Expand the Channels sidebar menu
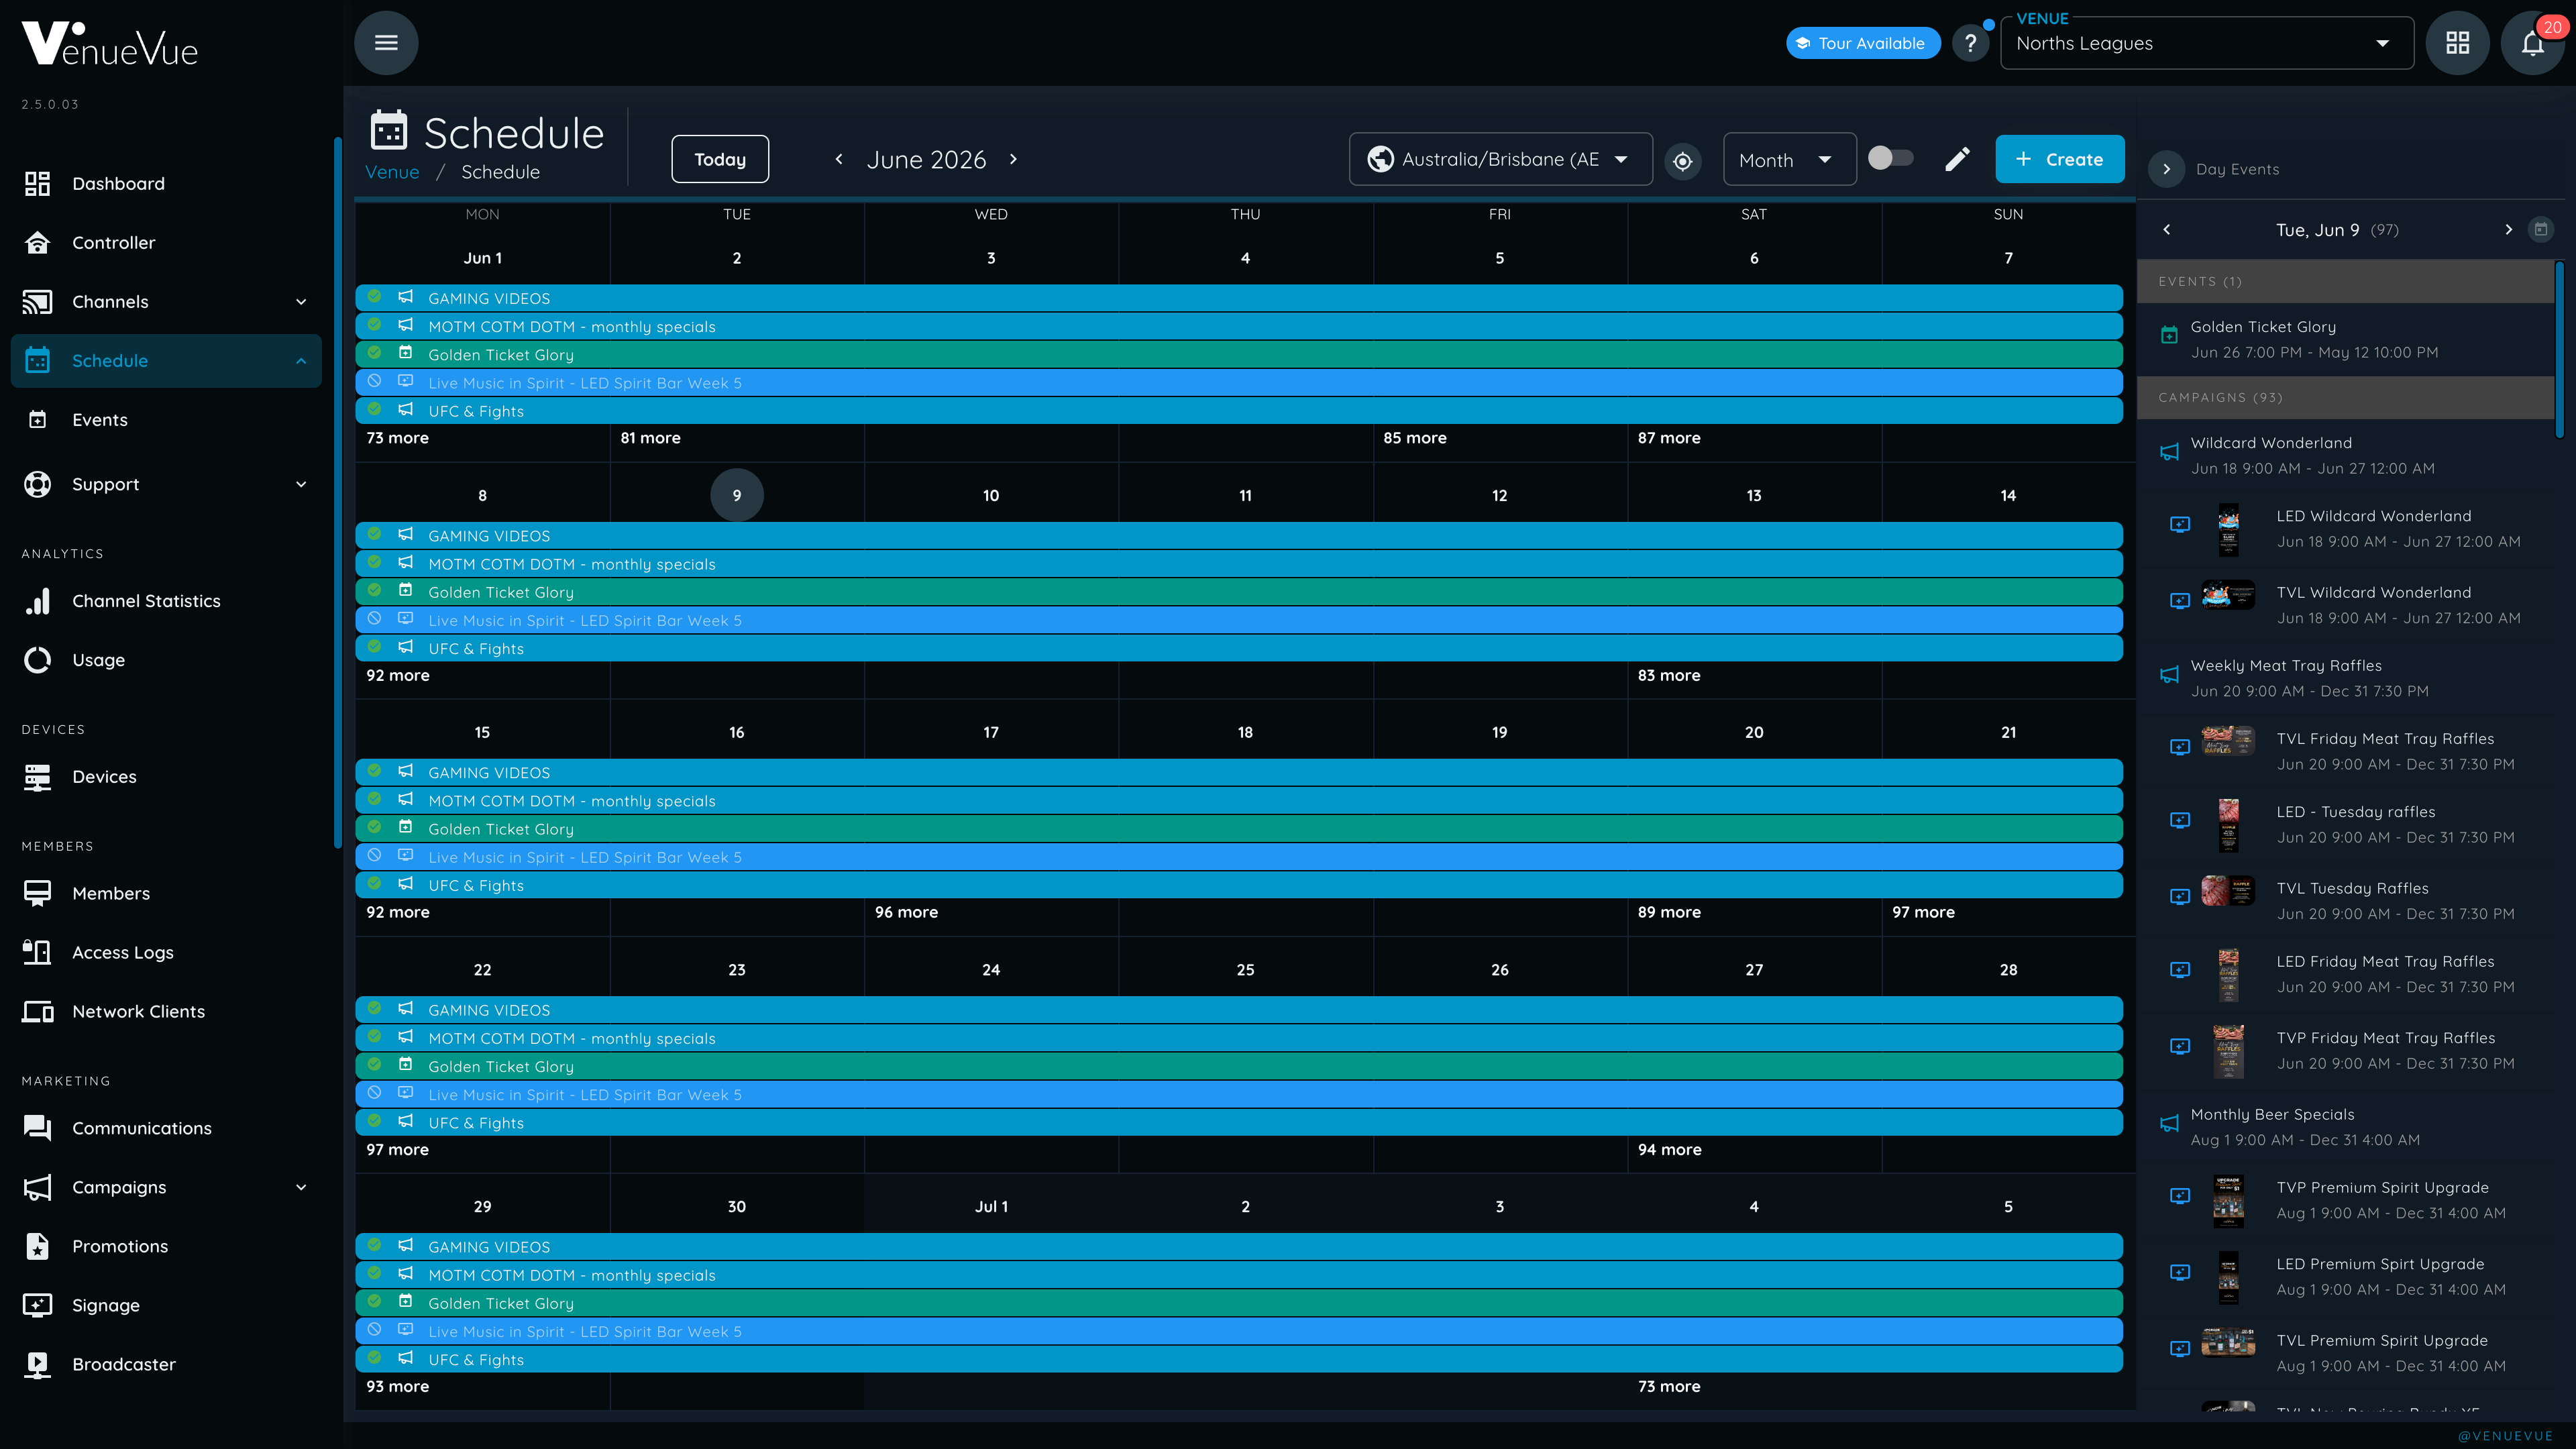The height and width of the screenshot is (1449, 2576). tap(301, 302)
